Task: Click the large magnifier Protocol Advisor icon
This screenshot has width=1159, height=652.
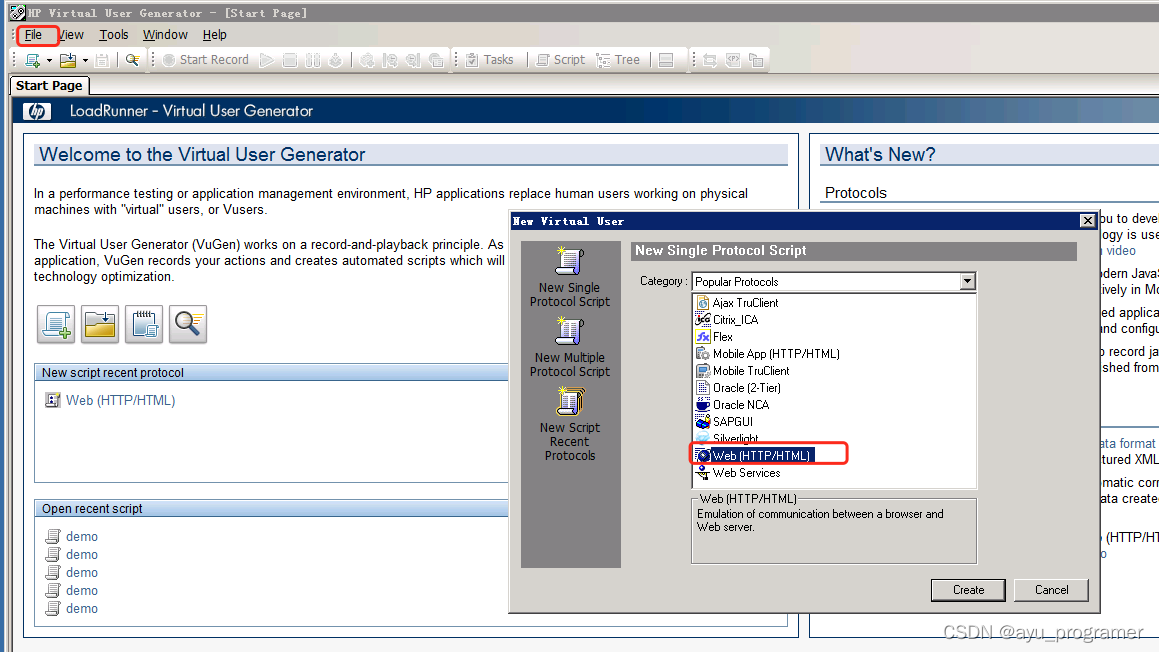Action: (x=188, y=325)
